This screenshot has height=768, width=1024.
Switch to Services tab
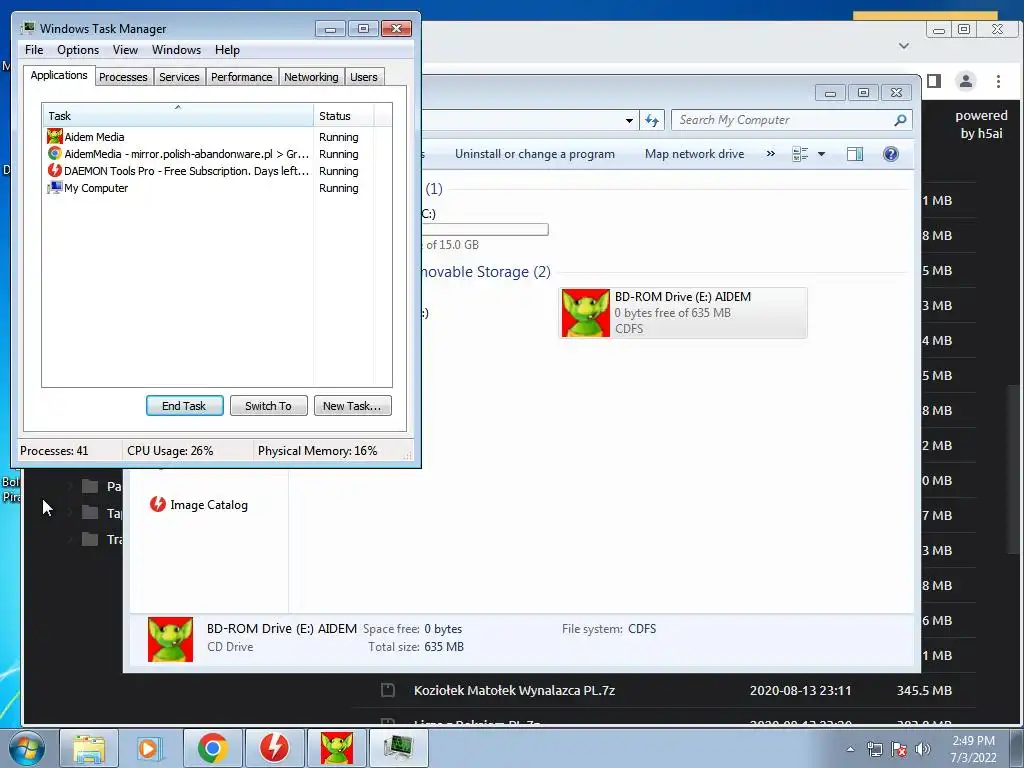point(179,77)
